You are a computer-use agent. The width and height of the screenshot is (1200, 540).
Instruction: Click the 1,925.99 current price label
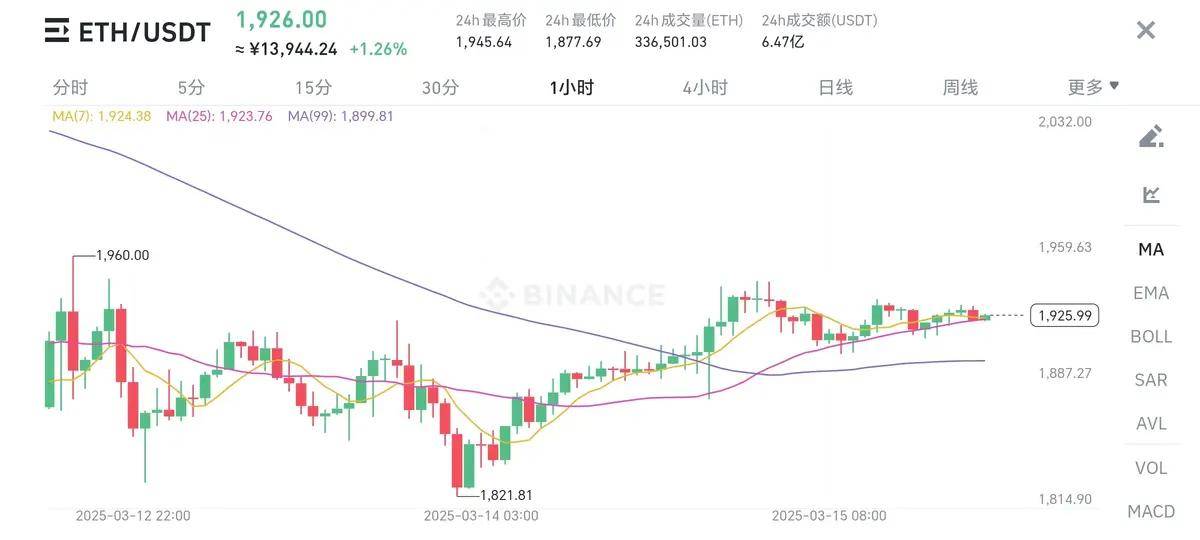coord(1064,316)
